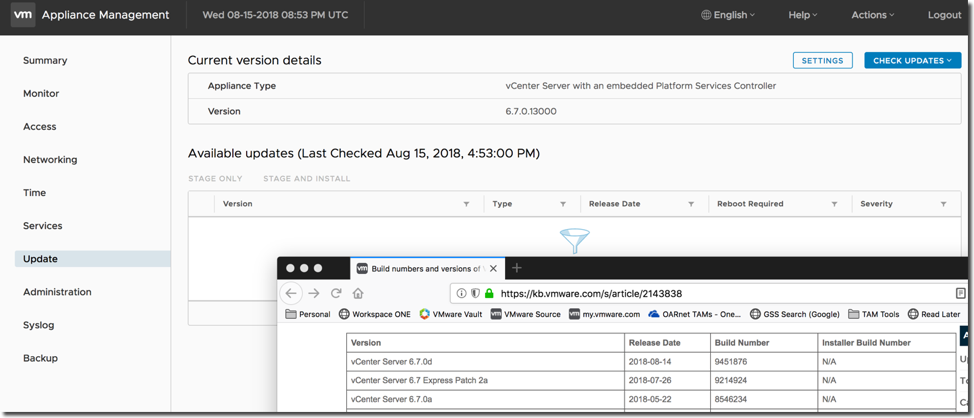The image size is (974, 418).
Task: Open the English language dropdown
Action: [728, 15]
